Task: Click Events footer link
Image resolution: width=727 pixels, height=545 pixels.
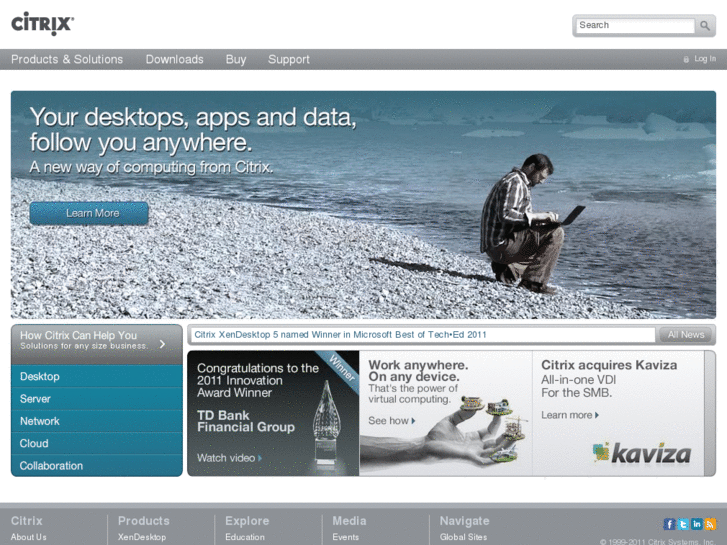Action: [345, 537]
